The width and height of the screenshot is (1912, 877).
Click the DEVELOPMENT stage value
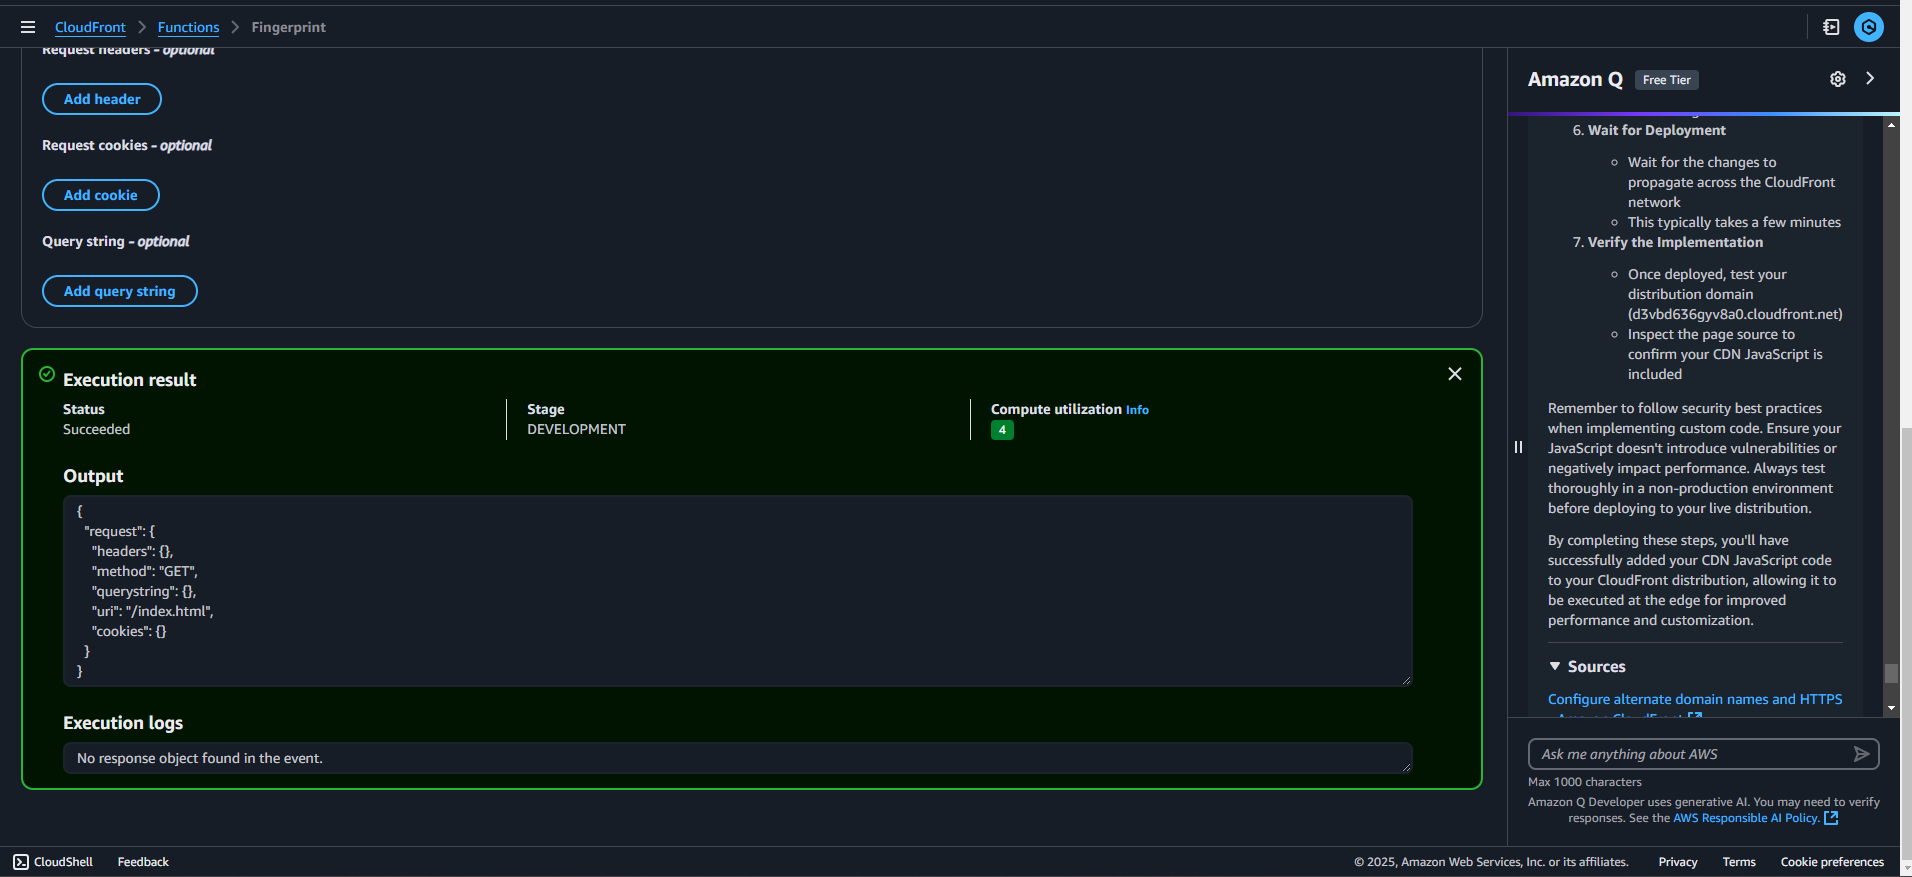[x=576, y=429]
